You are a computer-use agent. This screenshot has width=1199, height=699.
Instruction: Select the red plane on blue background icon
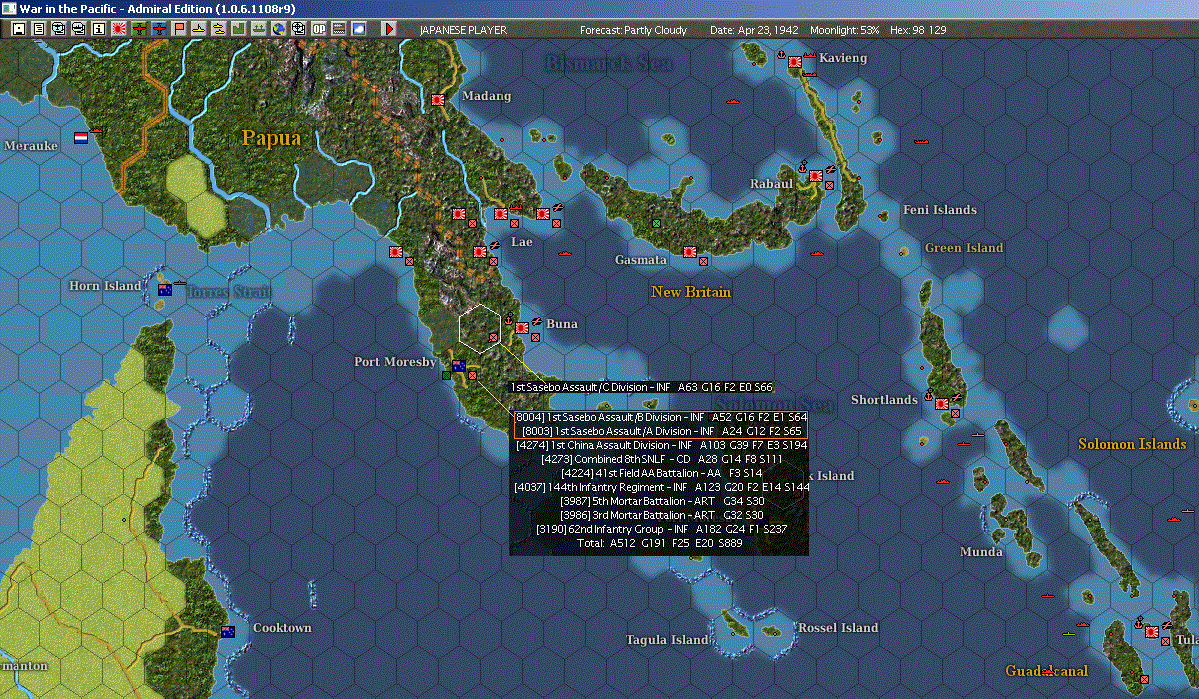(x=158, y=29)
